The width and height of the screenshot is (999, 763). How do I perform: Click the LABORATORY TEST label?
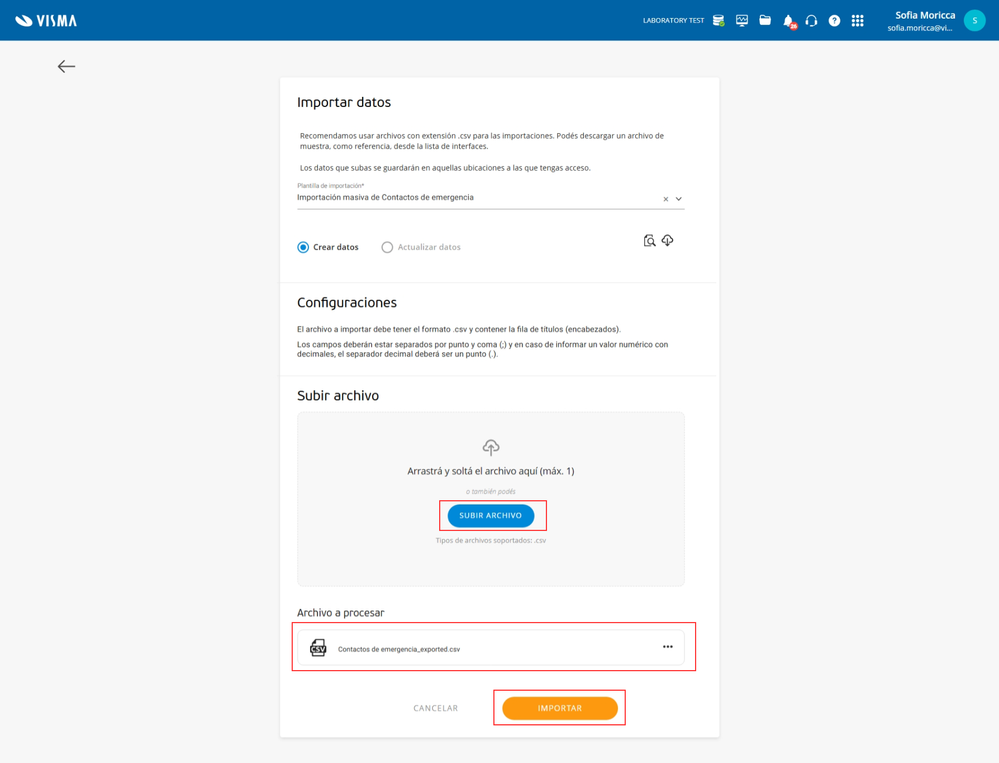[x=673, y=21]
